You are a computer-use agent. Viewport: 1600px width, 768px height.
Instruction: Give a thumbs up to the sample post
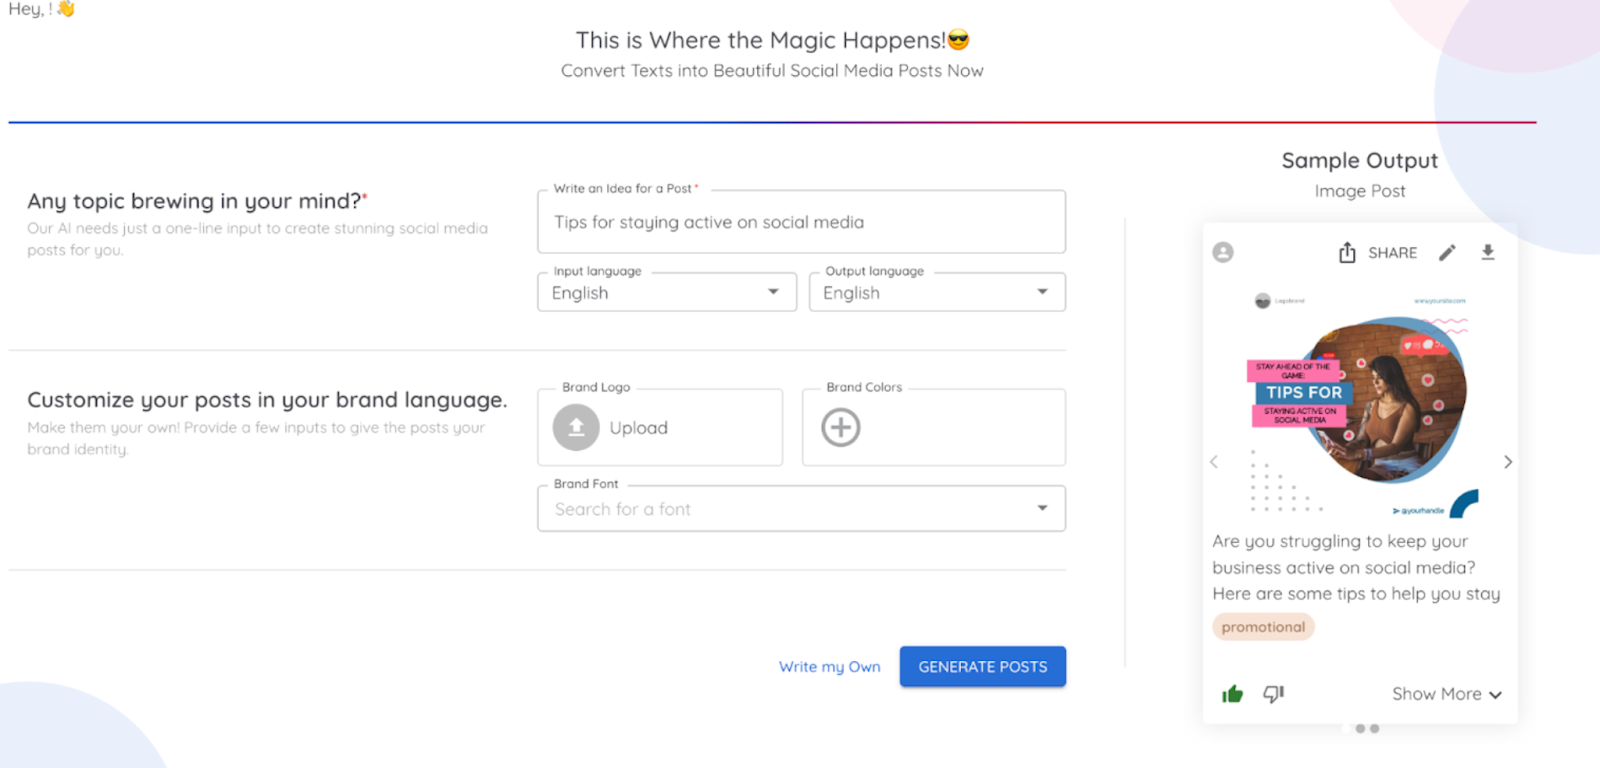tap(1231, 693)
